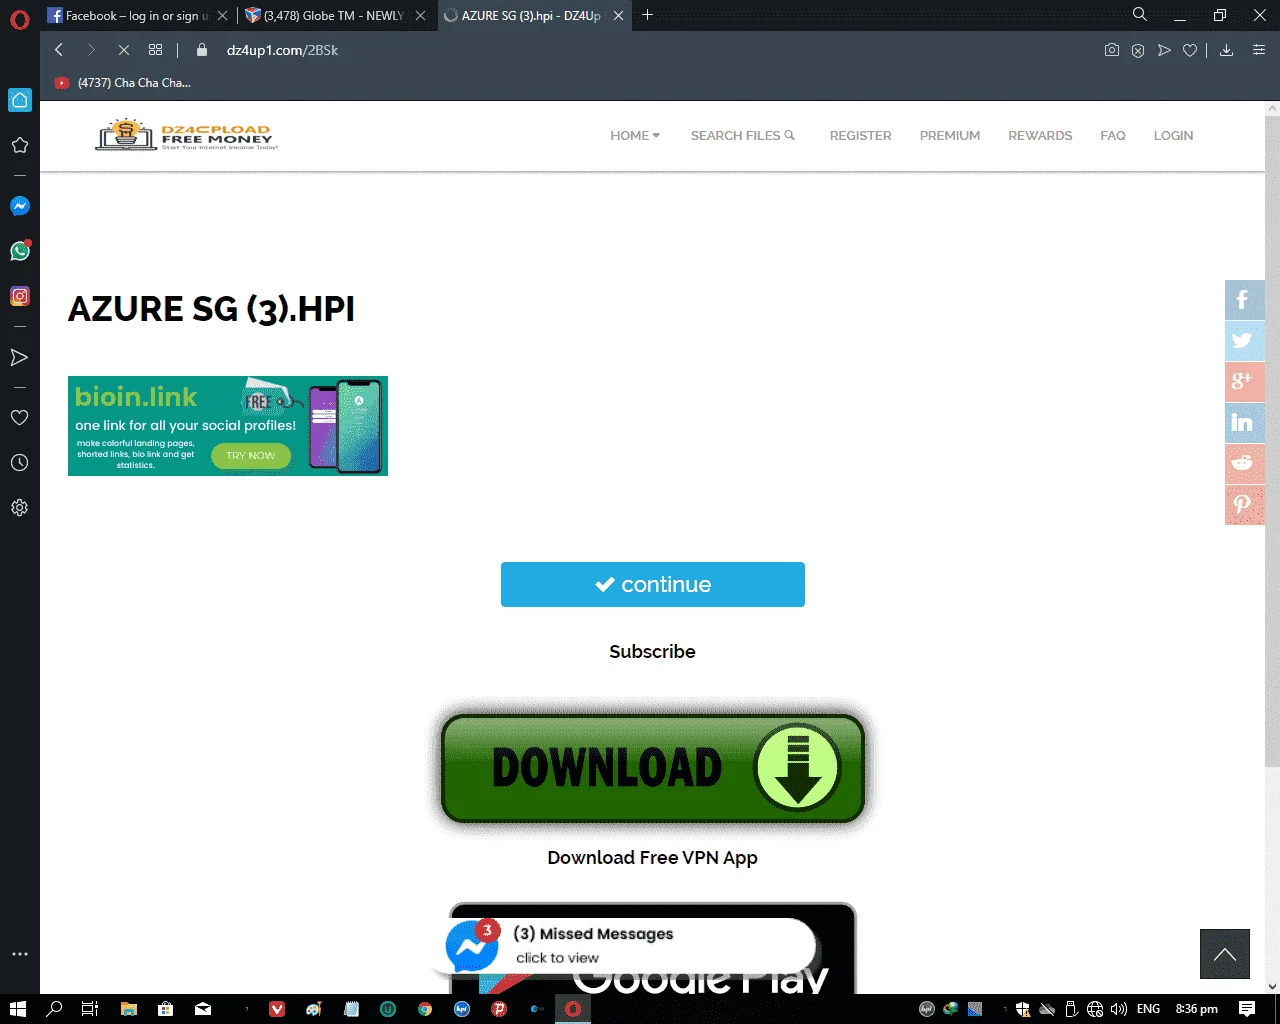Open Windows taskbar search
Viewport: 1280px width, 1024px height.
(x=54, y=1009)
